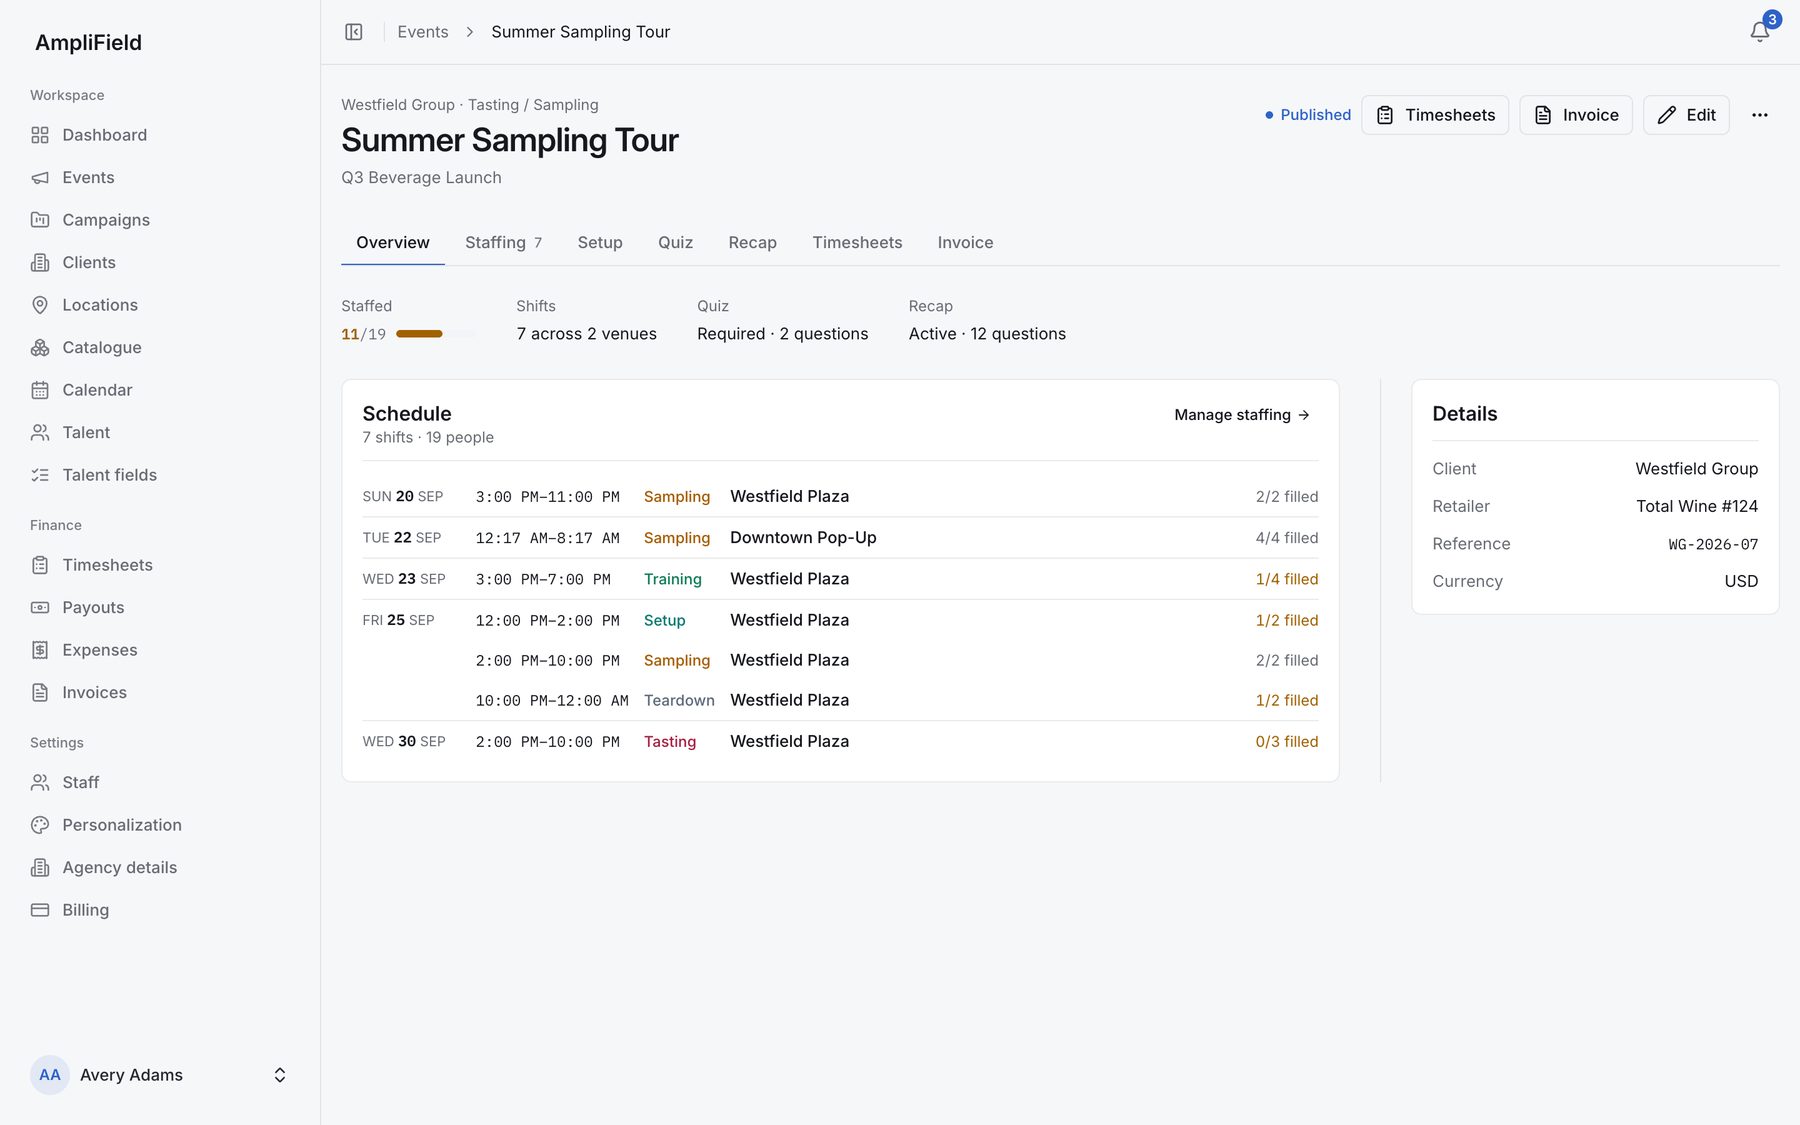Select the Teardown shift at Westfield Plaza

click(840, 700)
